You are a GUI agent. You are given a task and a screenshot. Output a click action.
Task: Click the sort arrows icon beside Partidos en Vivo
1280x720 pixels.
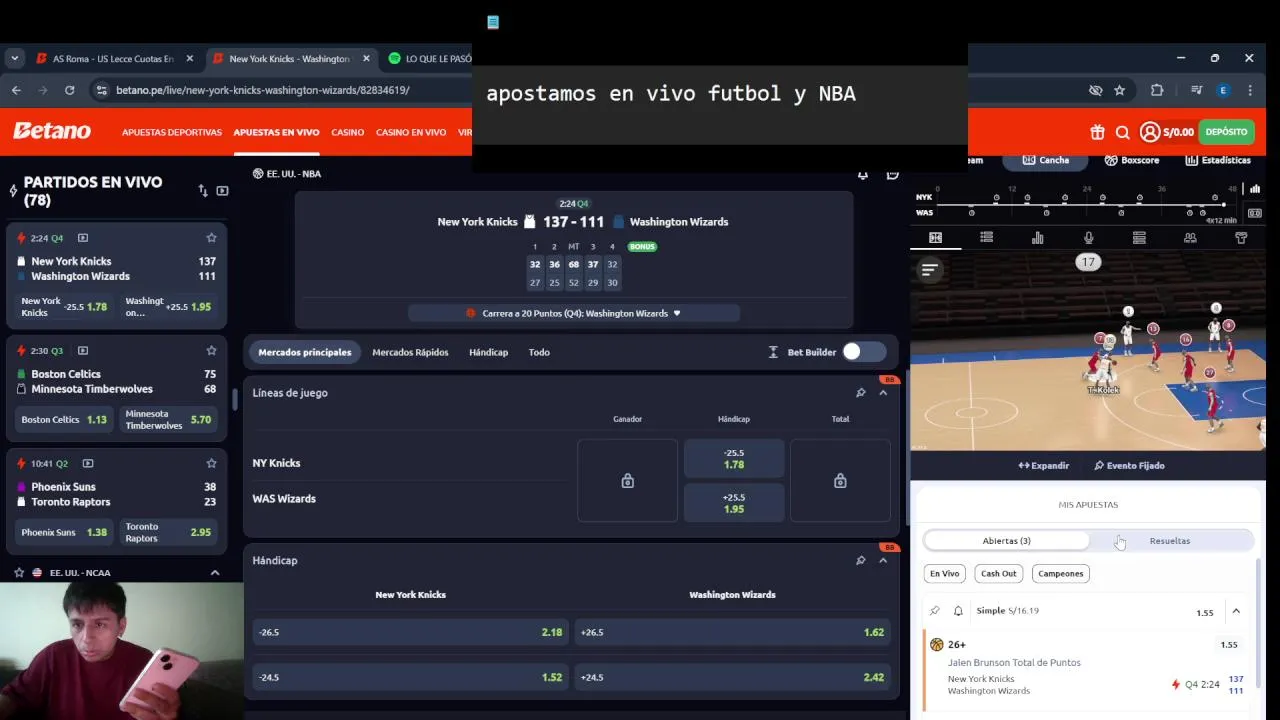click(203, 191)
